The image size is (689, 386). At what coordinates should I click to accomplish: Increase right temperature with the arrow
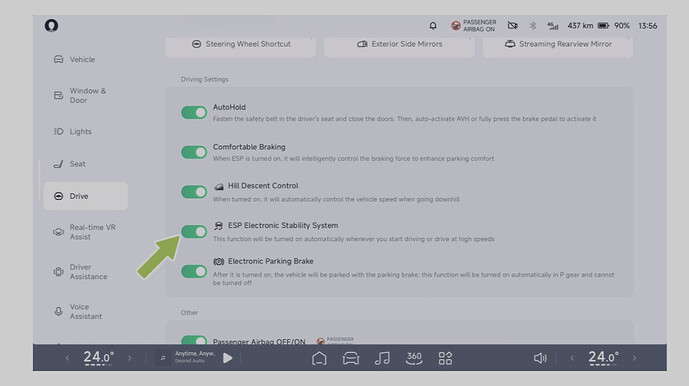pyautogui.click(x=635, y=358)
